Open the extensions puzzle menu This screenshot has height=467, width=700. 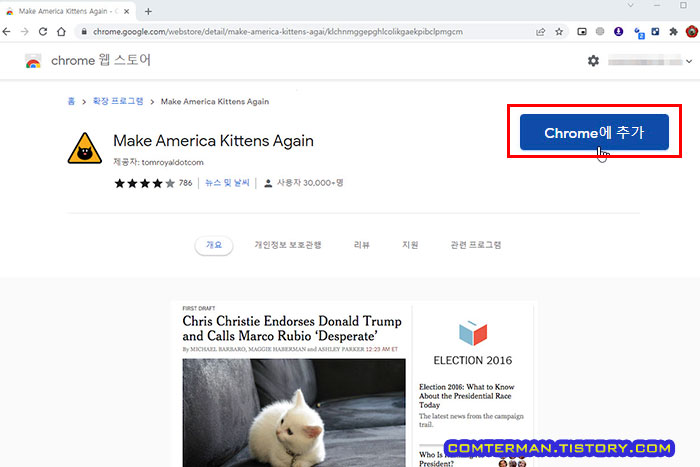coord(673,32)
